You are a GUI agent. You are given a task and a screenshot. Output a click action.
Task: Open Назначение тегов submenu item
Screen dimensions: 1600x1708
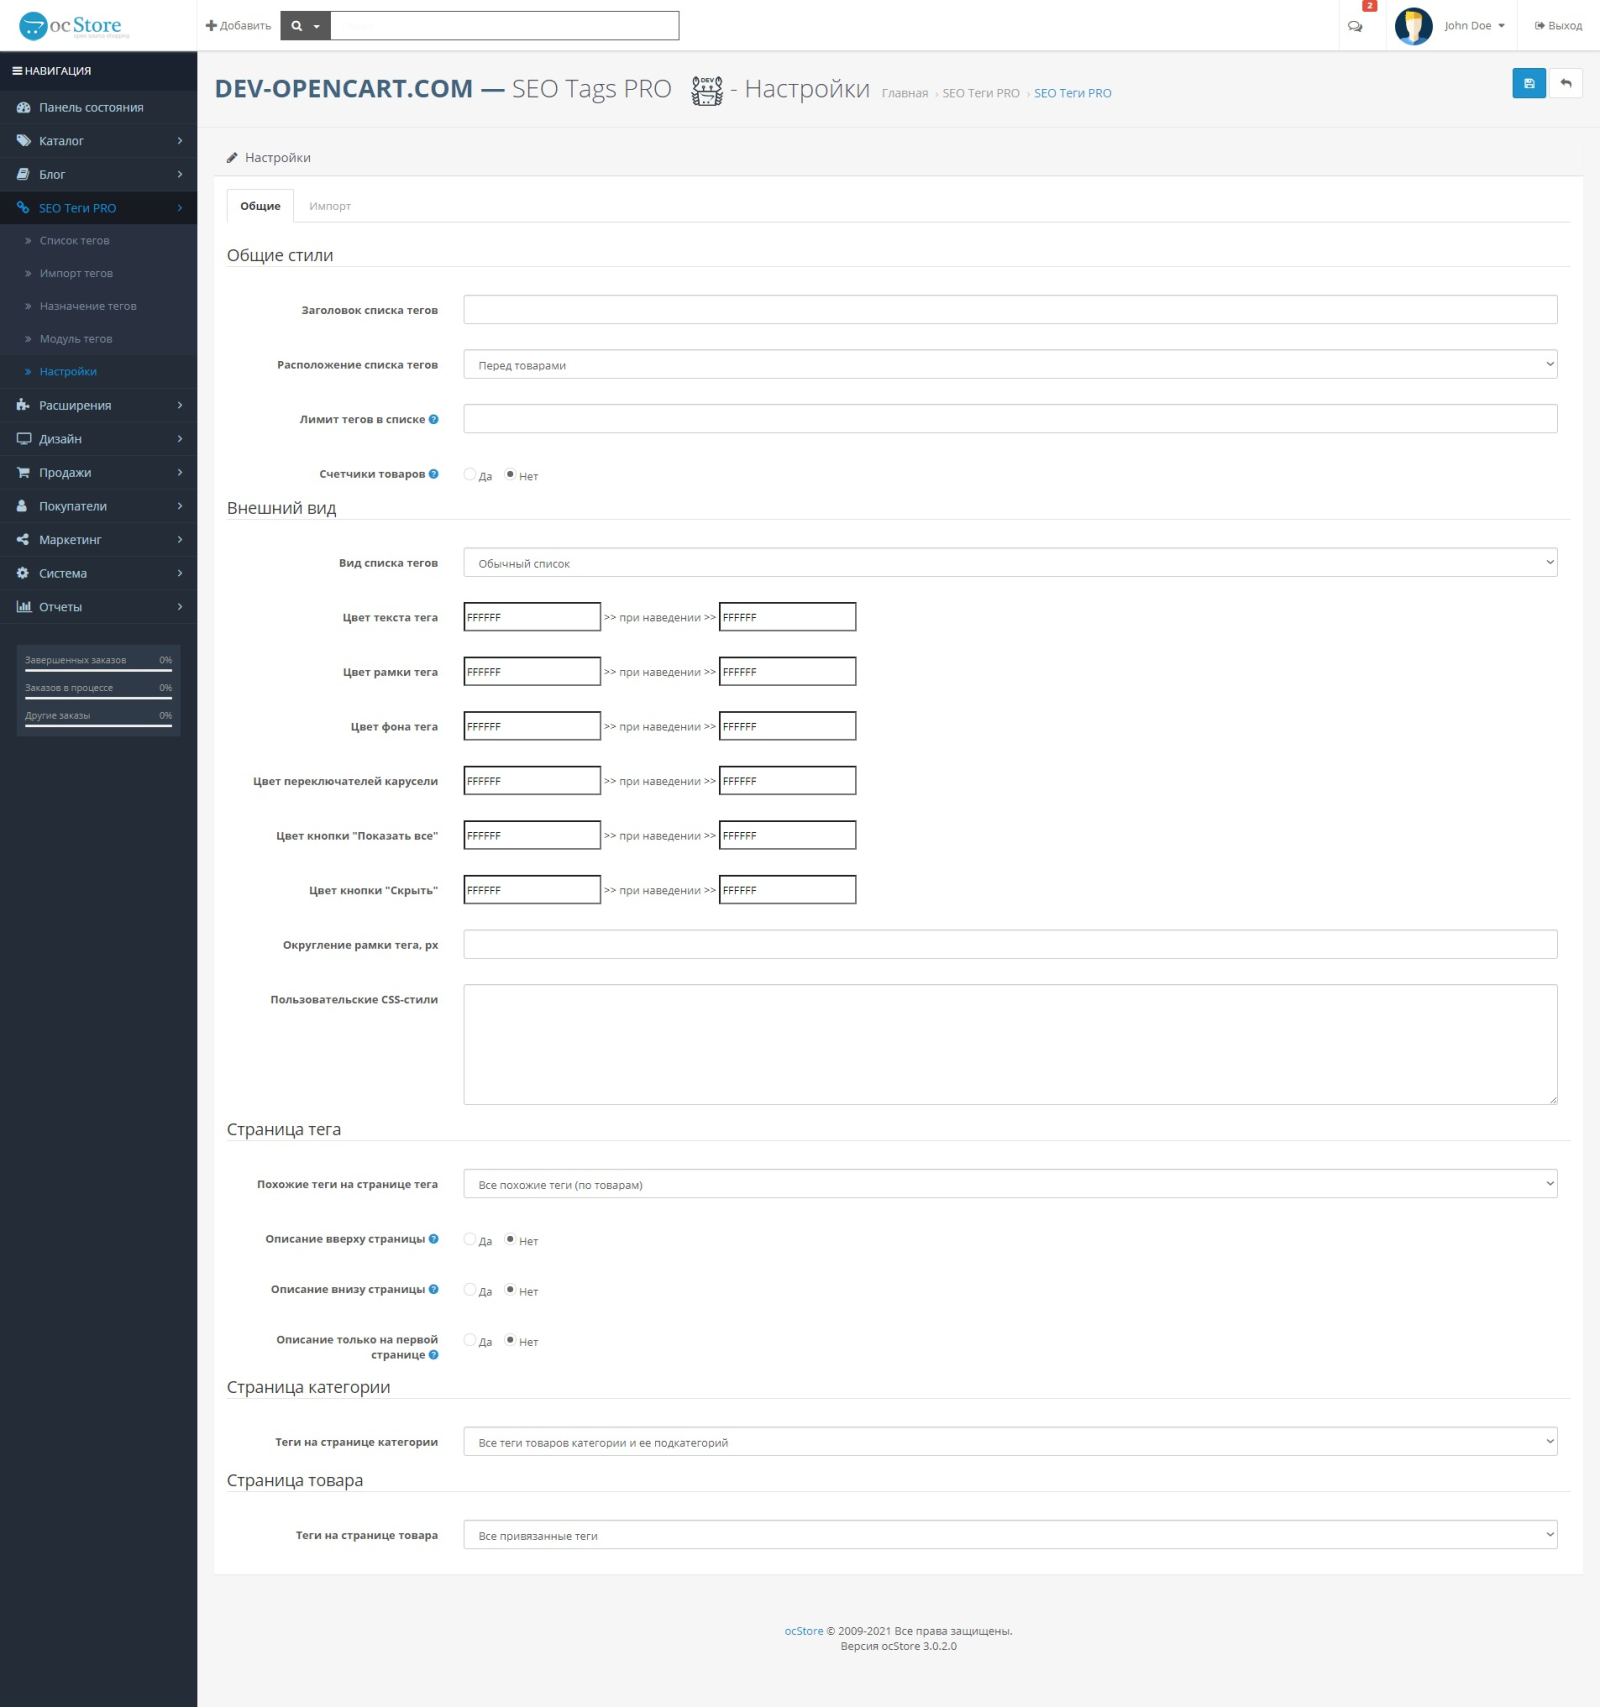coord(88,306)
